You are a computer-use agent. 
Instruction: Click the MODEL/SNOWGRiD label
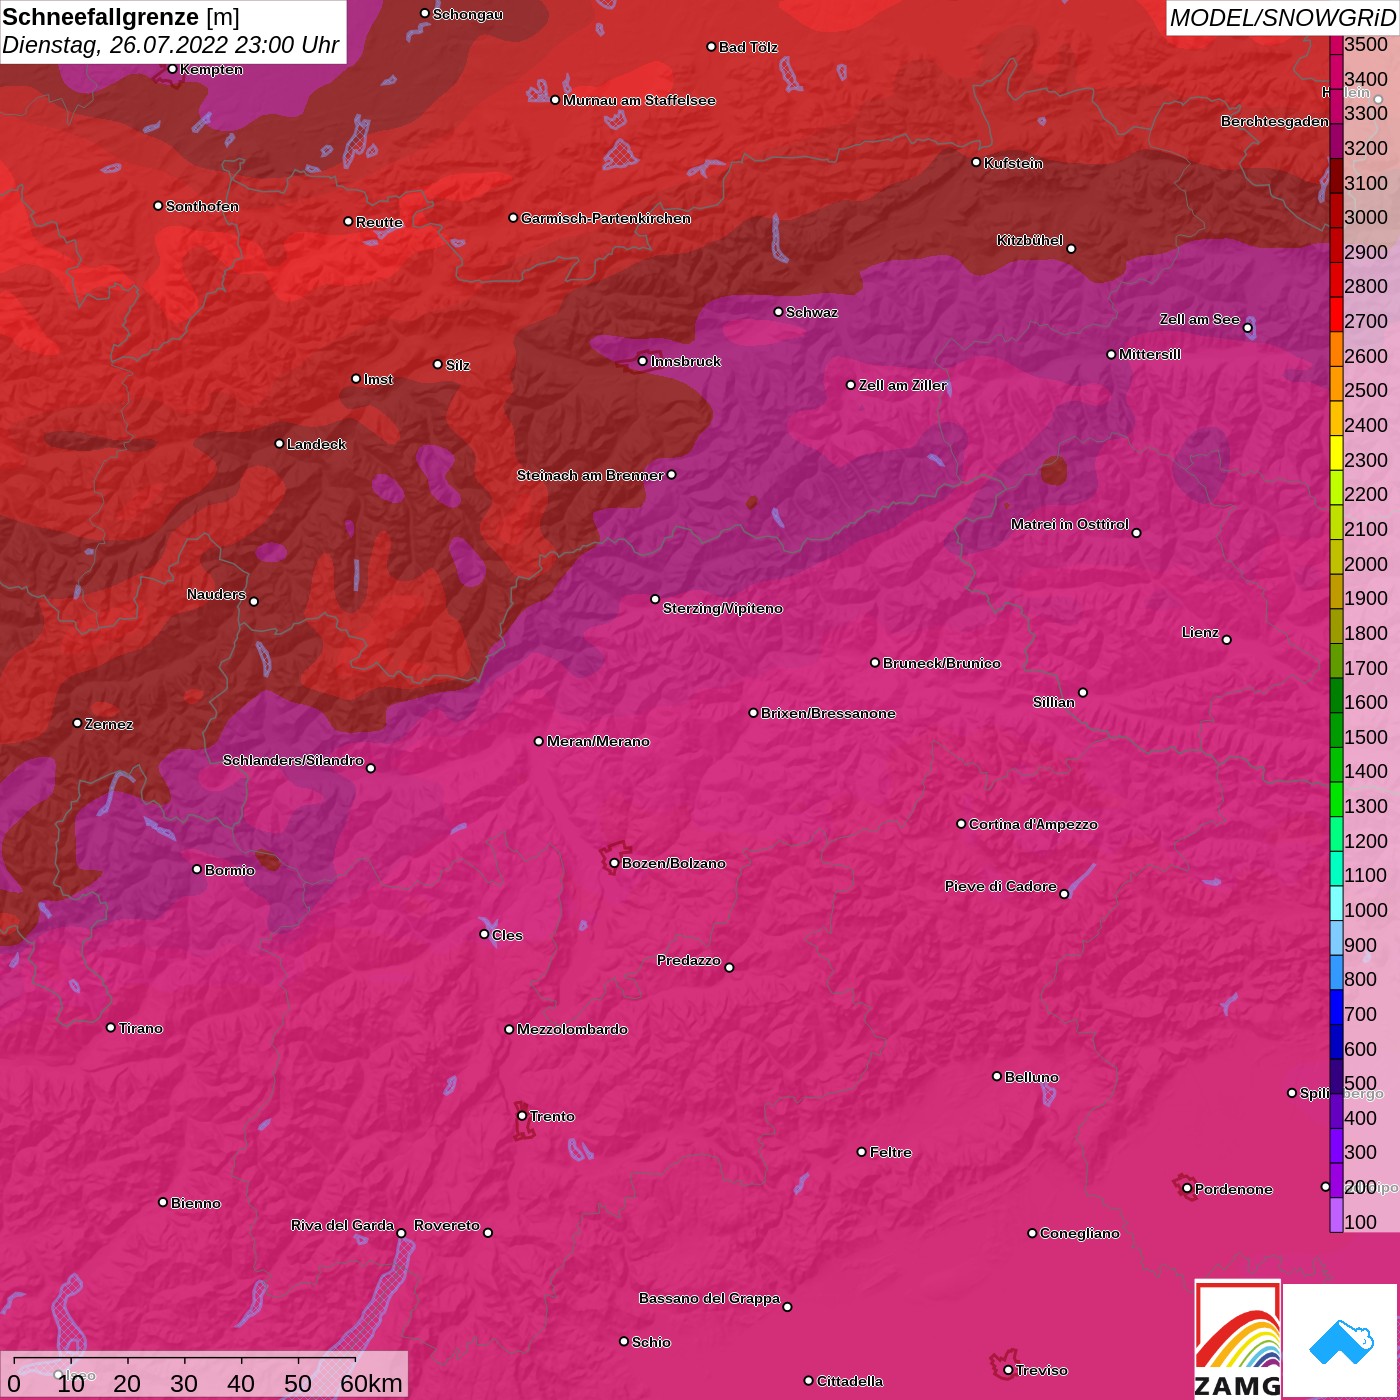coord(1282,18)
